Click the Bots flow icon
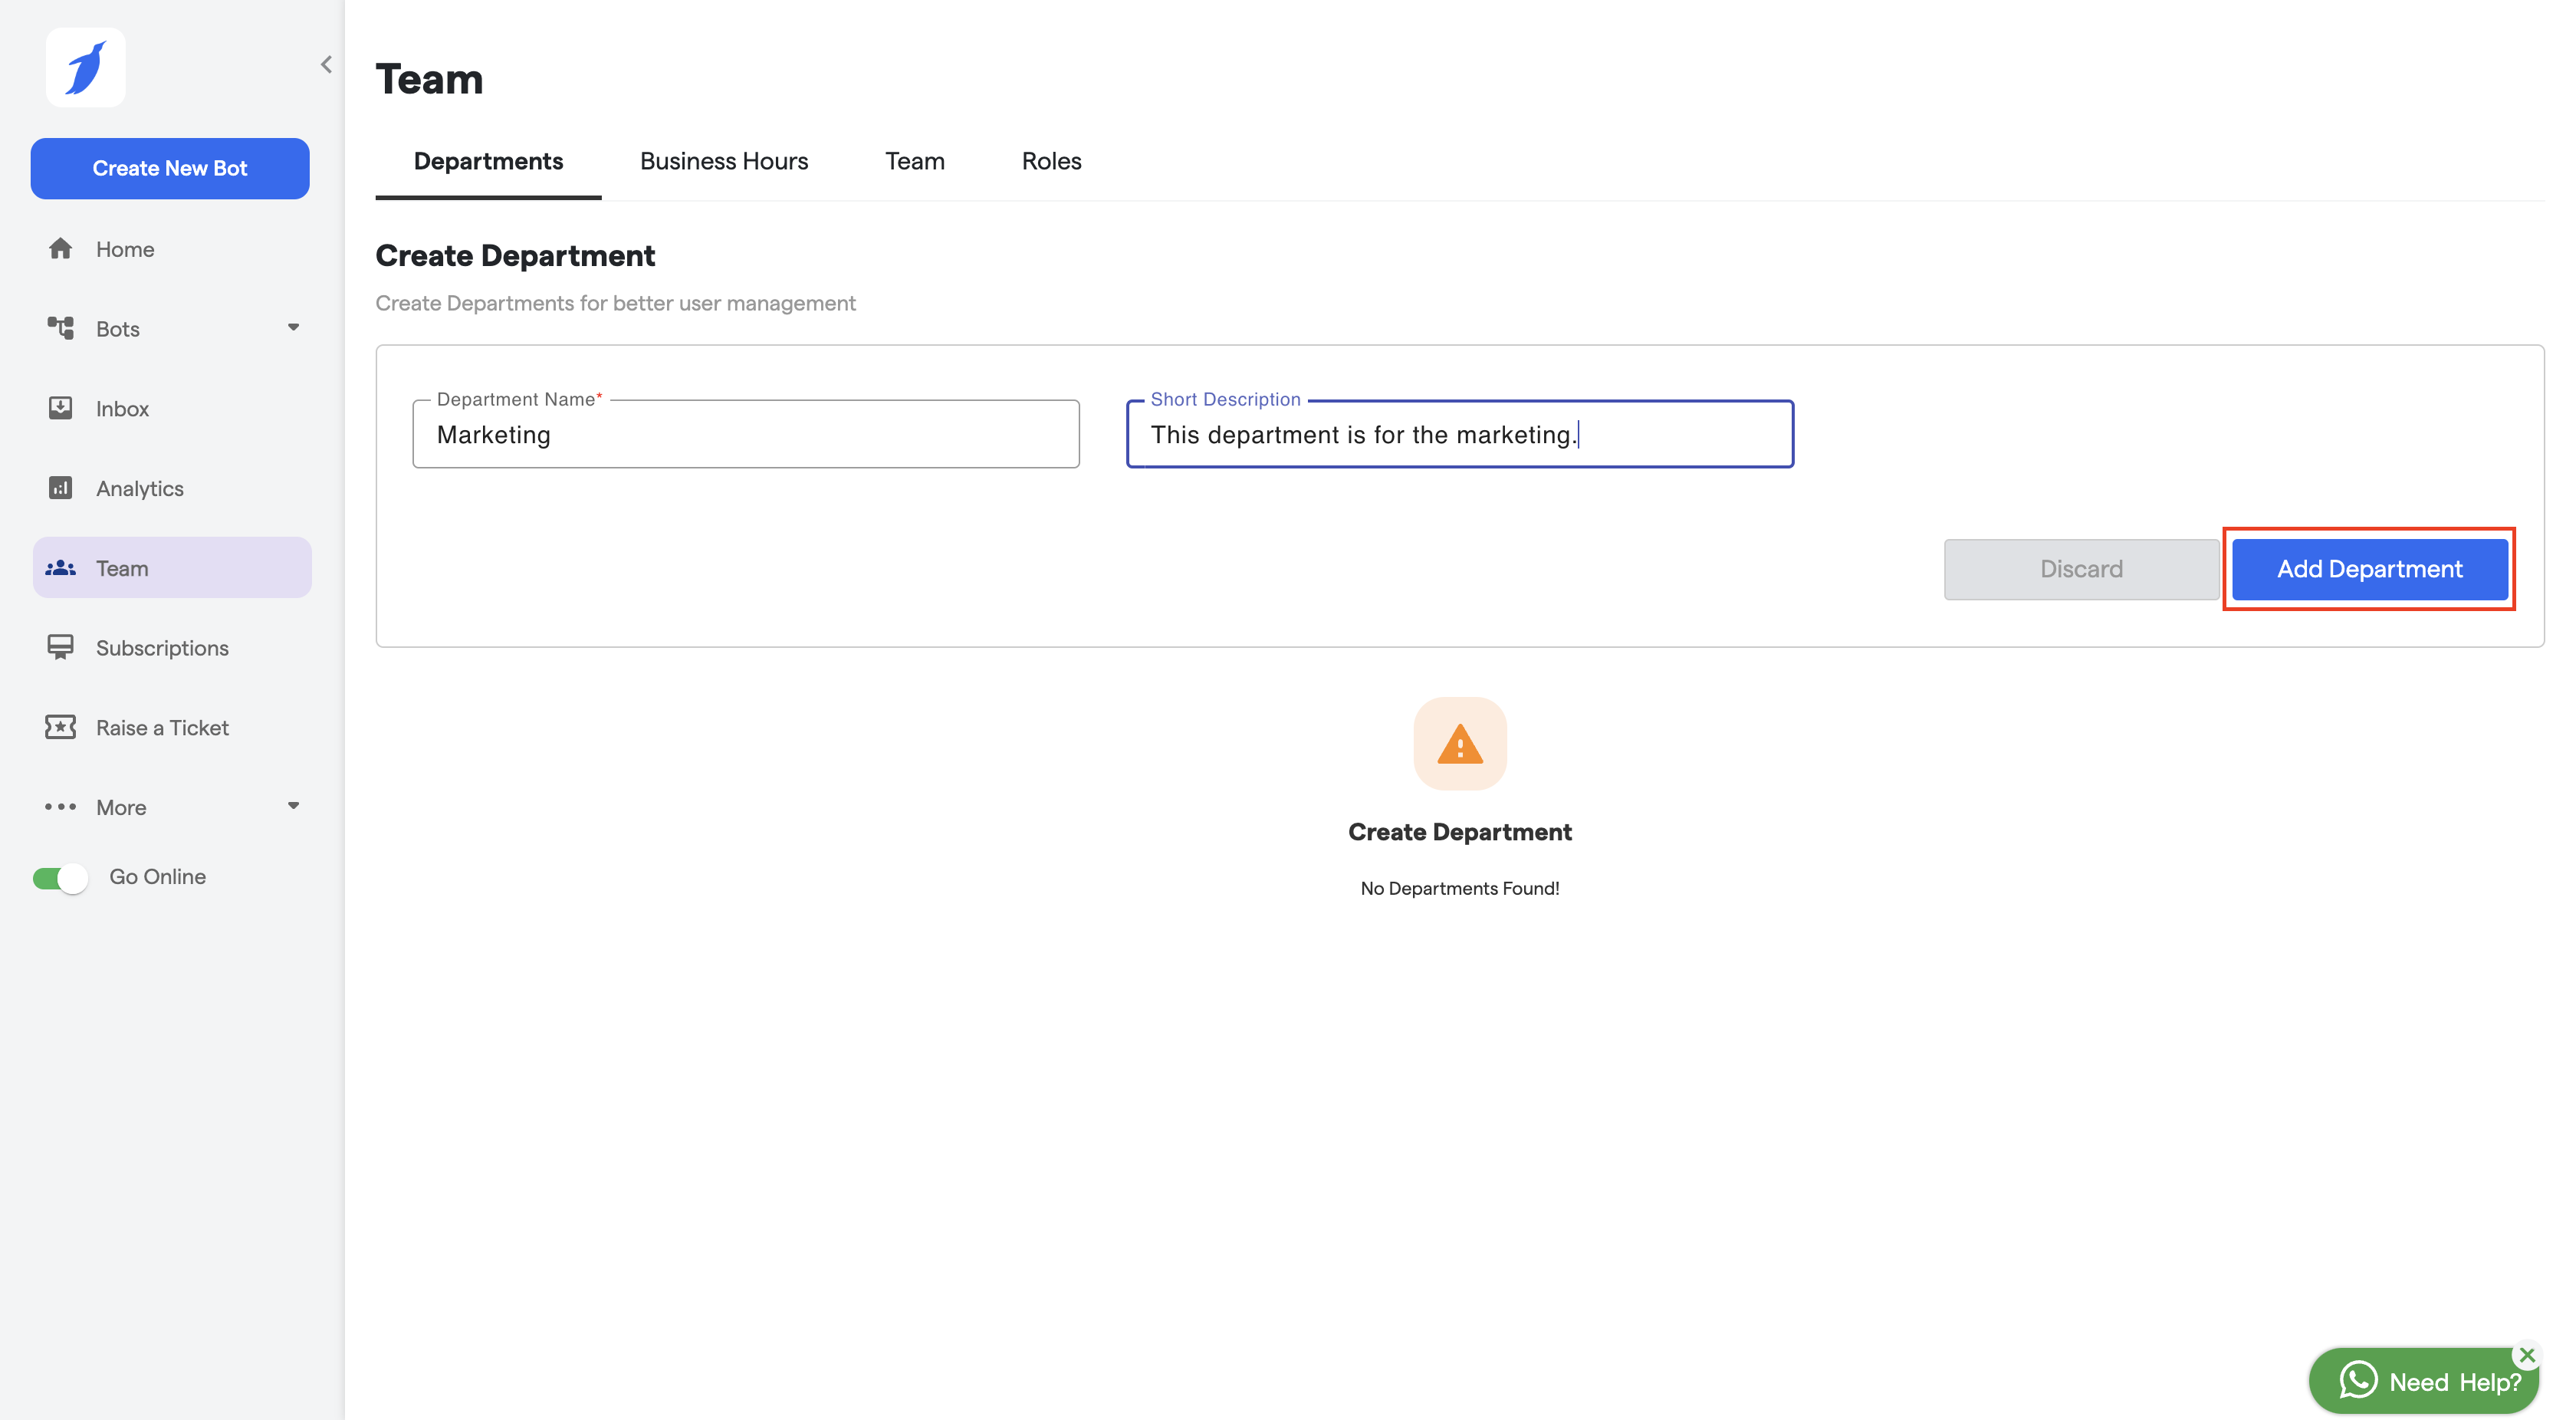 click(x=60, y=328)
